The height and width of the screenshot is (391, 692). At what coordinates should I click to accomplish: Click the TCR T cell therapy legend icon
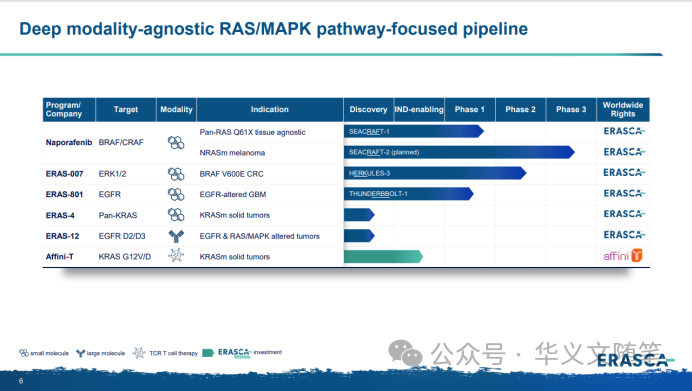[x=139, y=353]
